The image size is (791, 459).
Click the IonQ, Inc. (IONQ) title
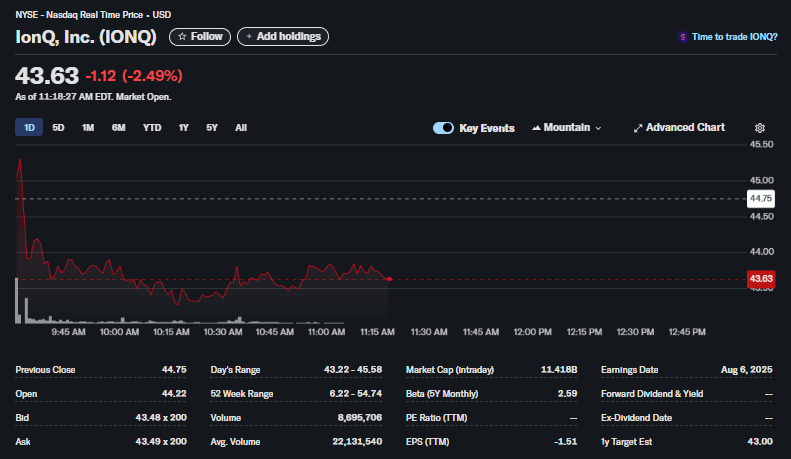(x=86, y=37)
